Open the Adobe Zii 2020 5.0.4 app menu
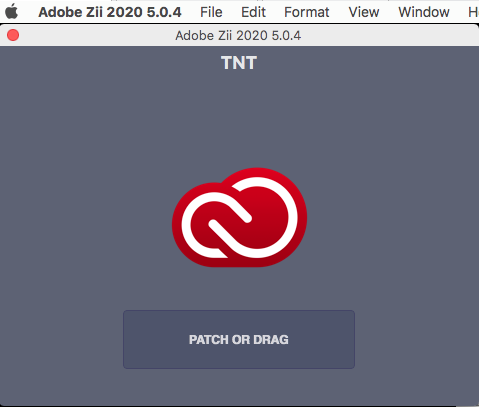Screen dimensions: 479x407 tap(110, 12)
